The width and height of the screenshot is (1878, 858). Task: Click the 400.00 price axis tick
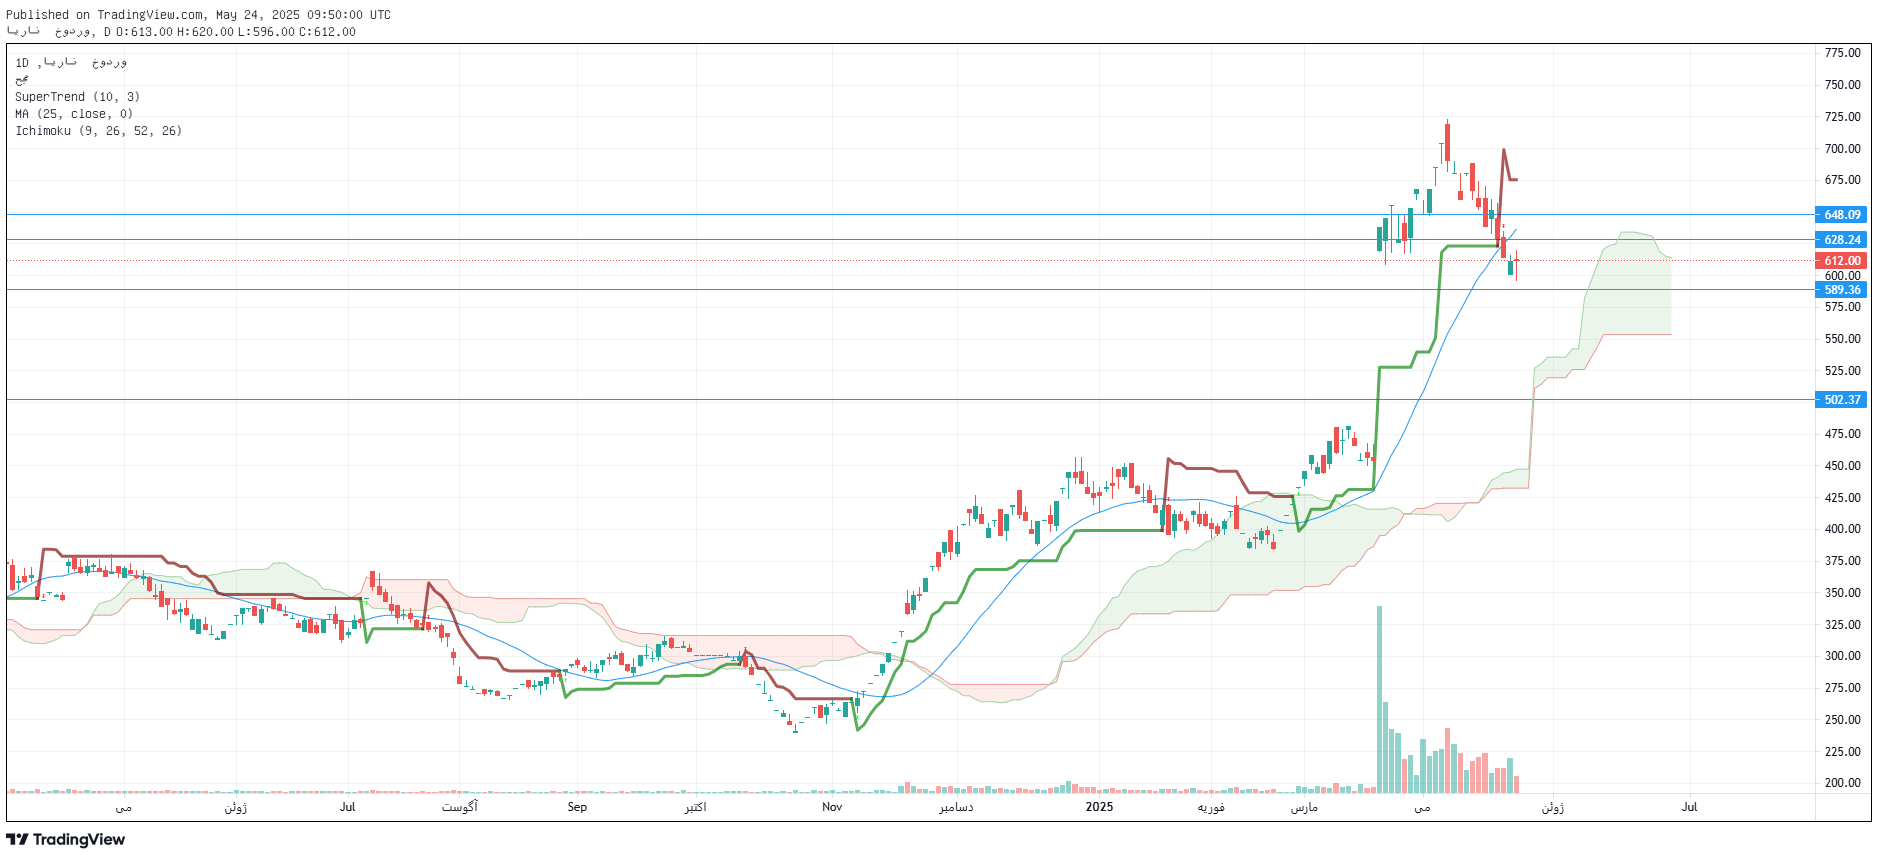tap(1842, 529)
